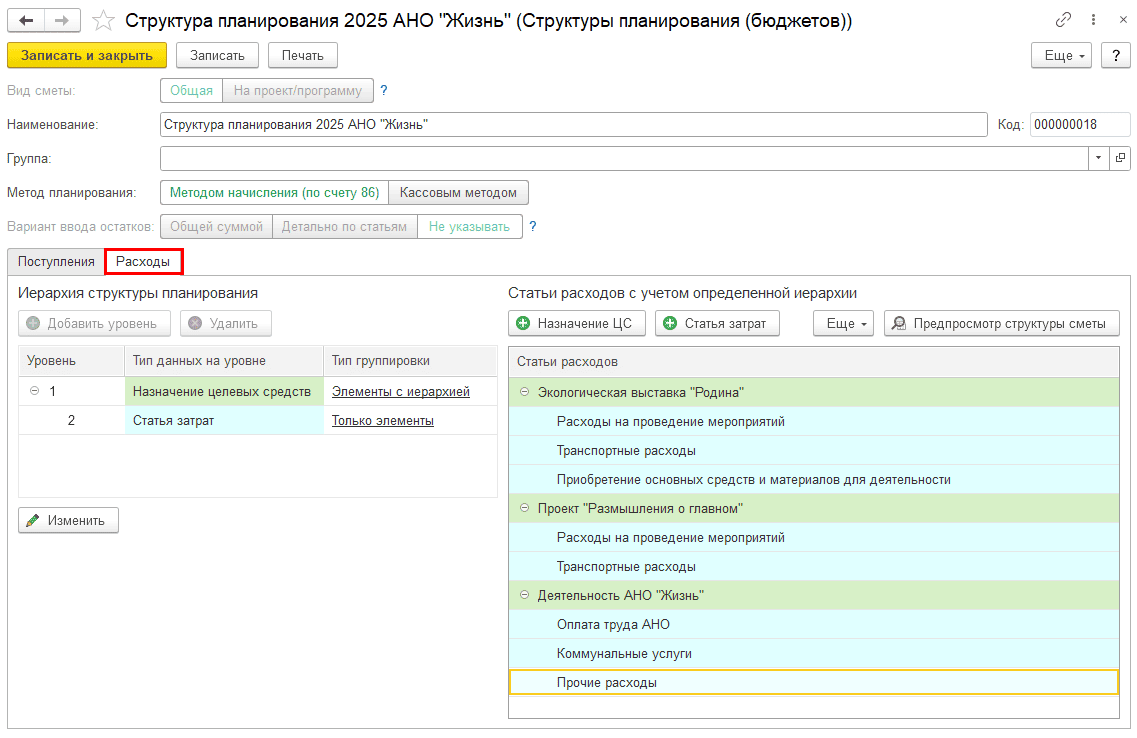
Task: Switch to the Поступления tab
Action: click(x=56, y=261)
